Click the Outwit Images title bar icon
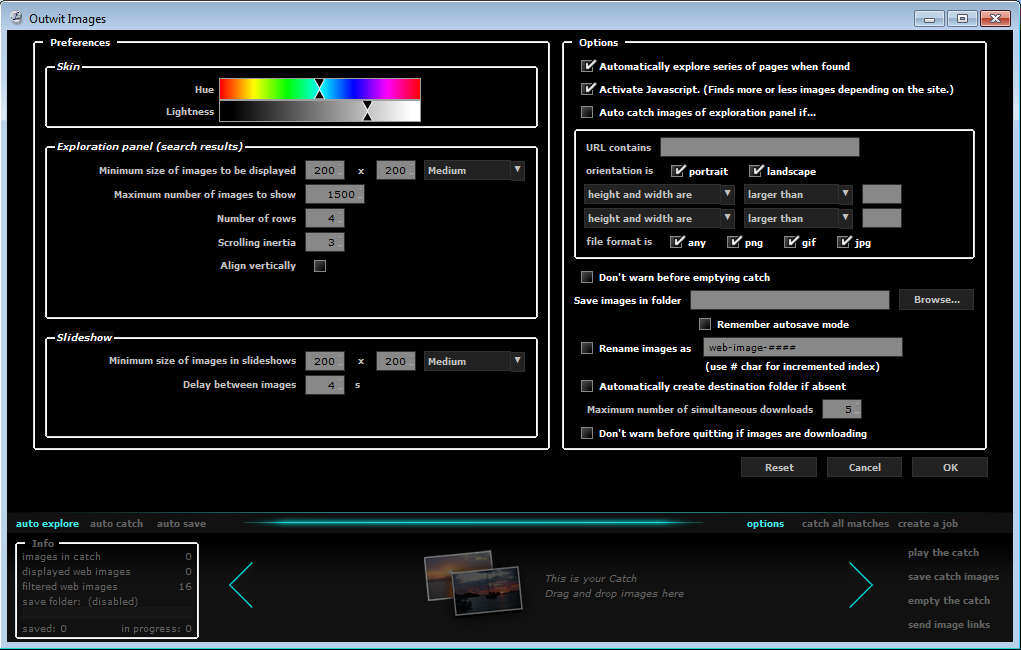This screenshot has height=650, width=1021. click(16, 18)
